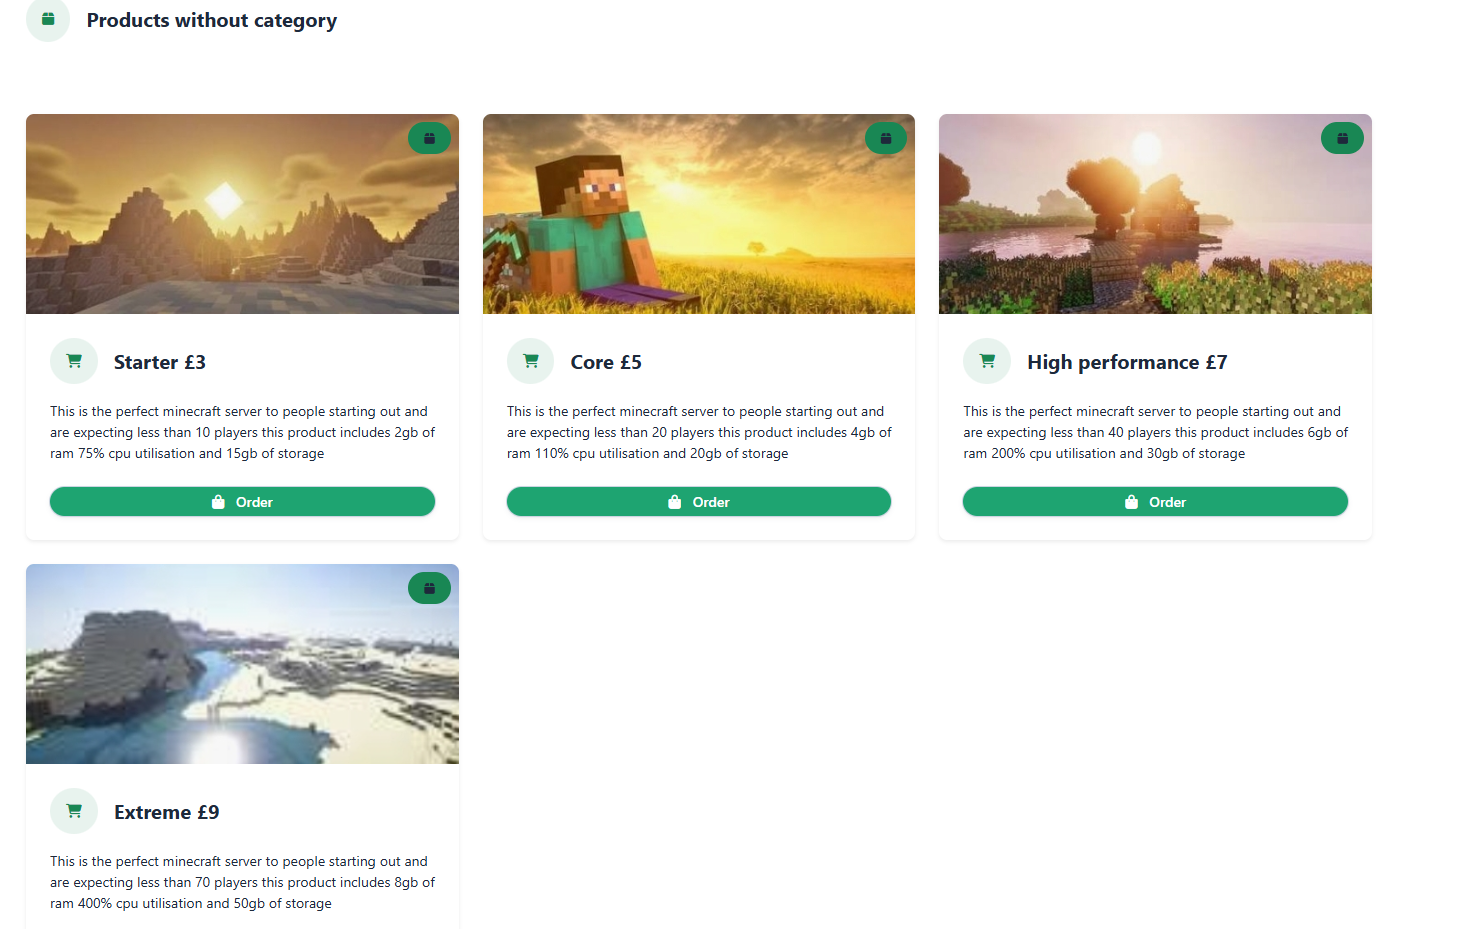Viewport: 1457px width, 929px height.
Task: Select the Core £5 product title
Action: pyautogui.click(x=606, y=362)
